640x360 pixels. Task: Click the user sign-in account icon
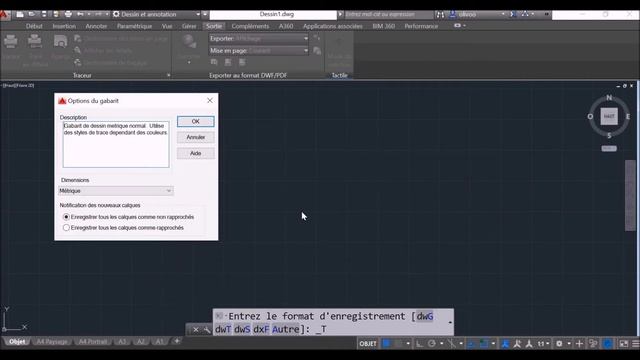452,14
